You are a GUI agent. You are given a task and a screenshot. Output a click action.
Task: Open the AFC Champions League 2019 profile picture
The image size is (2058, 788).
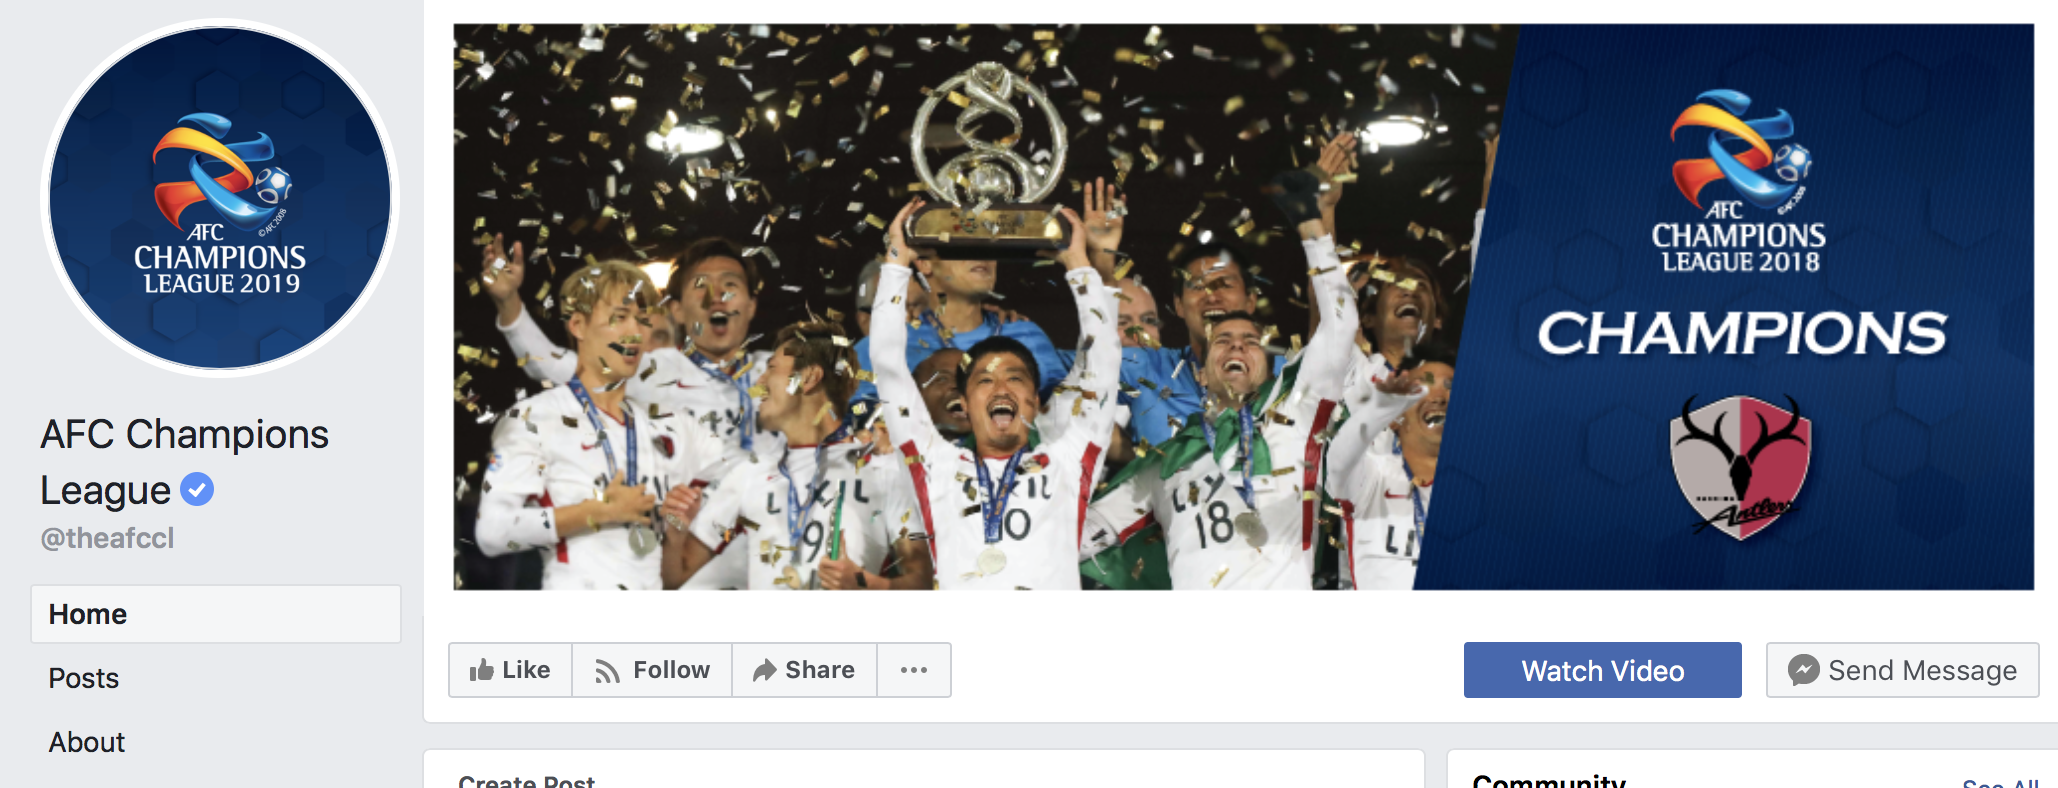click(220, 198)
